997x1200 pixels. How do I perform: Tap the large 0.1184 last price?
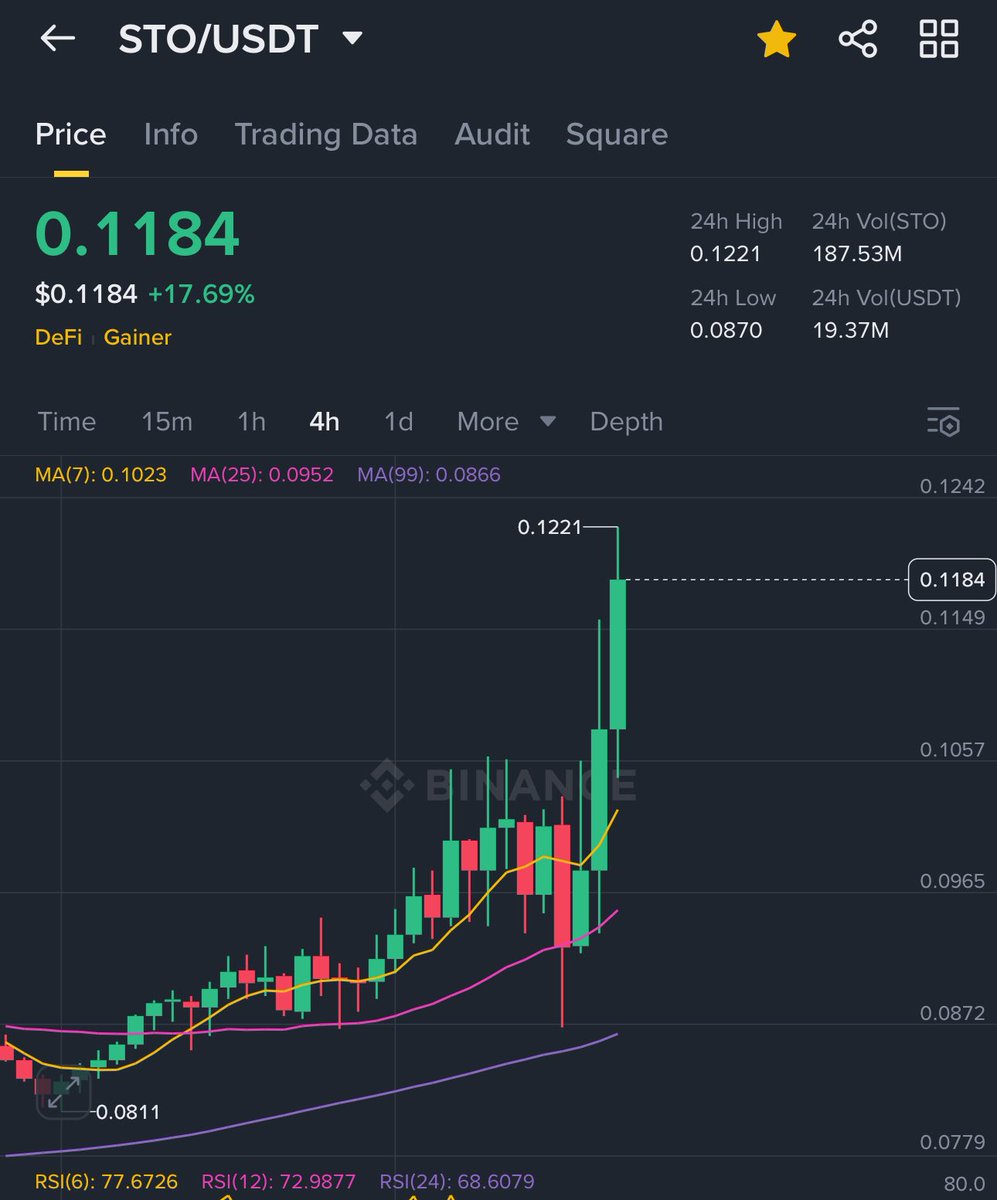coord(138,234)
